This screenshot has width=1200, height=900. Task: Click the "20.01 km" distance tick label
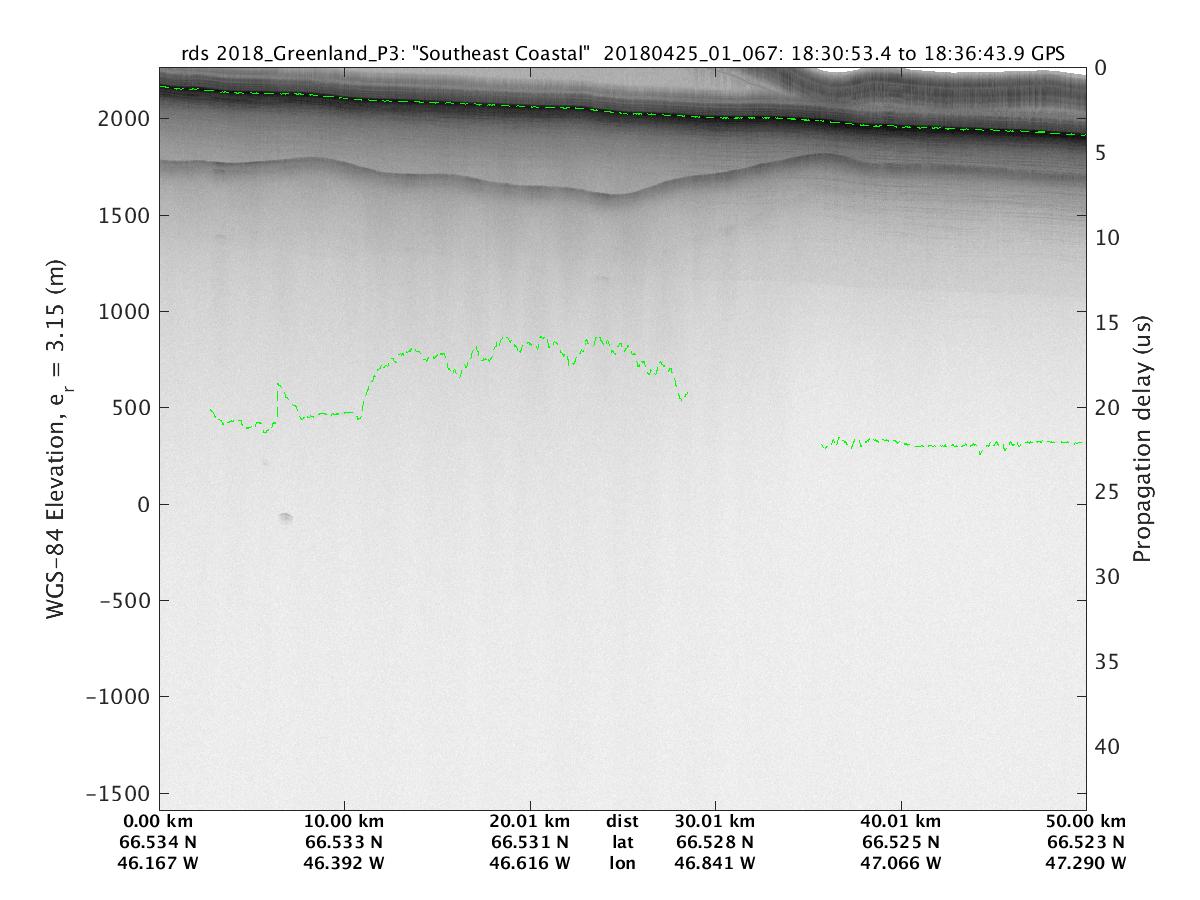click(x=530, y=822)
